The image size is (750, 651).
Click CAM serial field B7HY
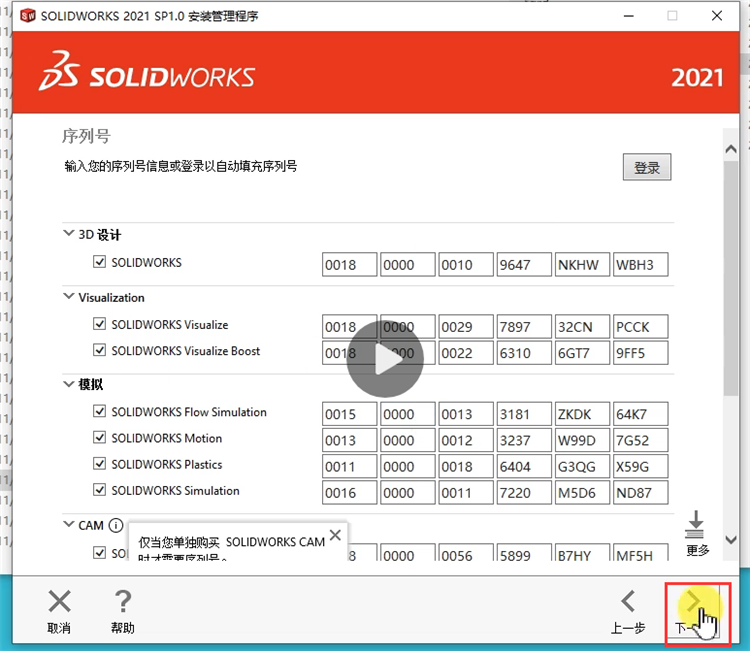pos(582,552)
